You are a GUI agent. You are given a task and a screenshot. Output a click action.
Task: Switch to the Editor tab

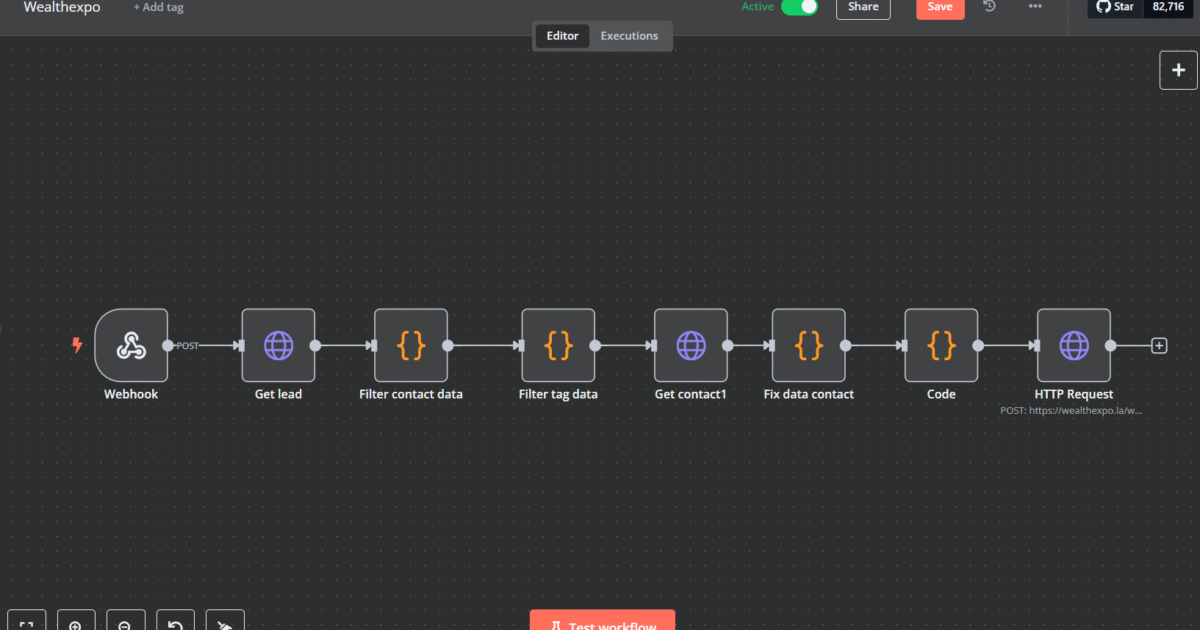pos(562,36)
